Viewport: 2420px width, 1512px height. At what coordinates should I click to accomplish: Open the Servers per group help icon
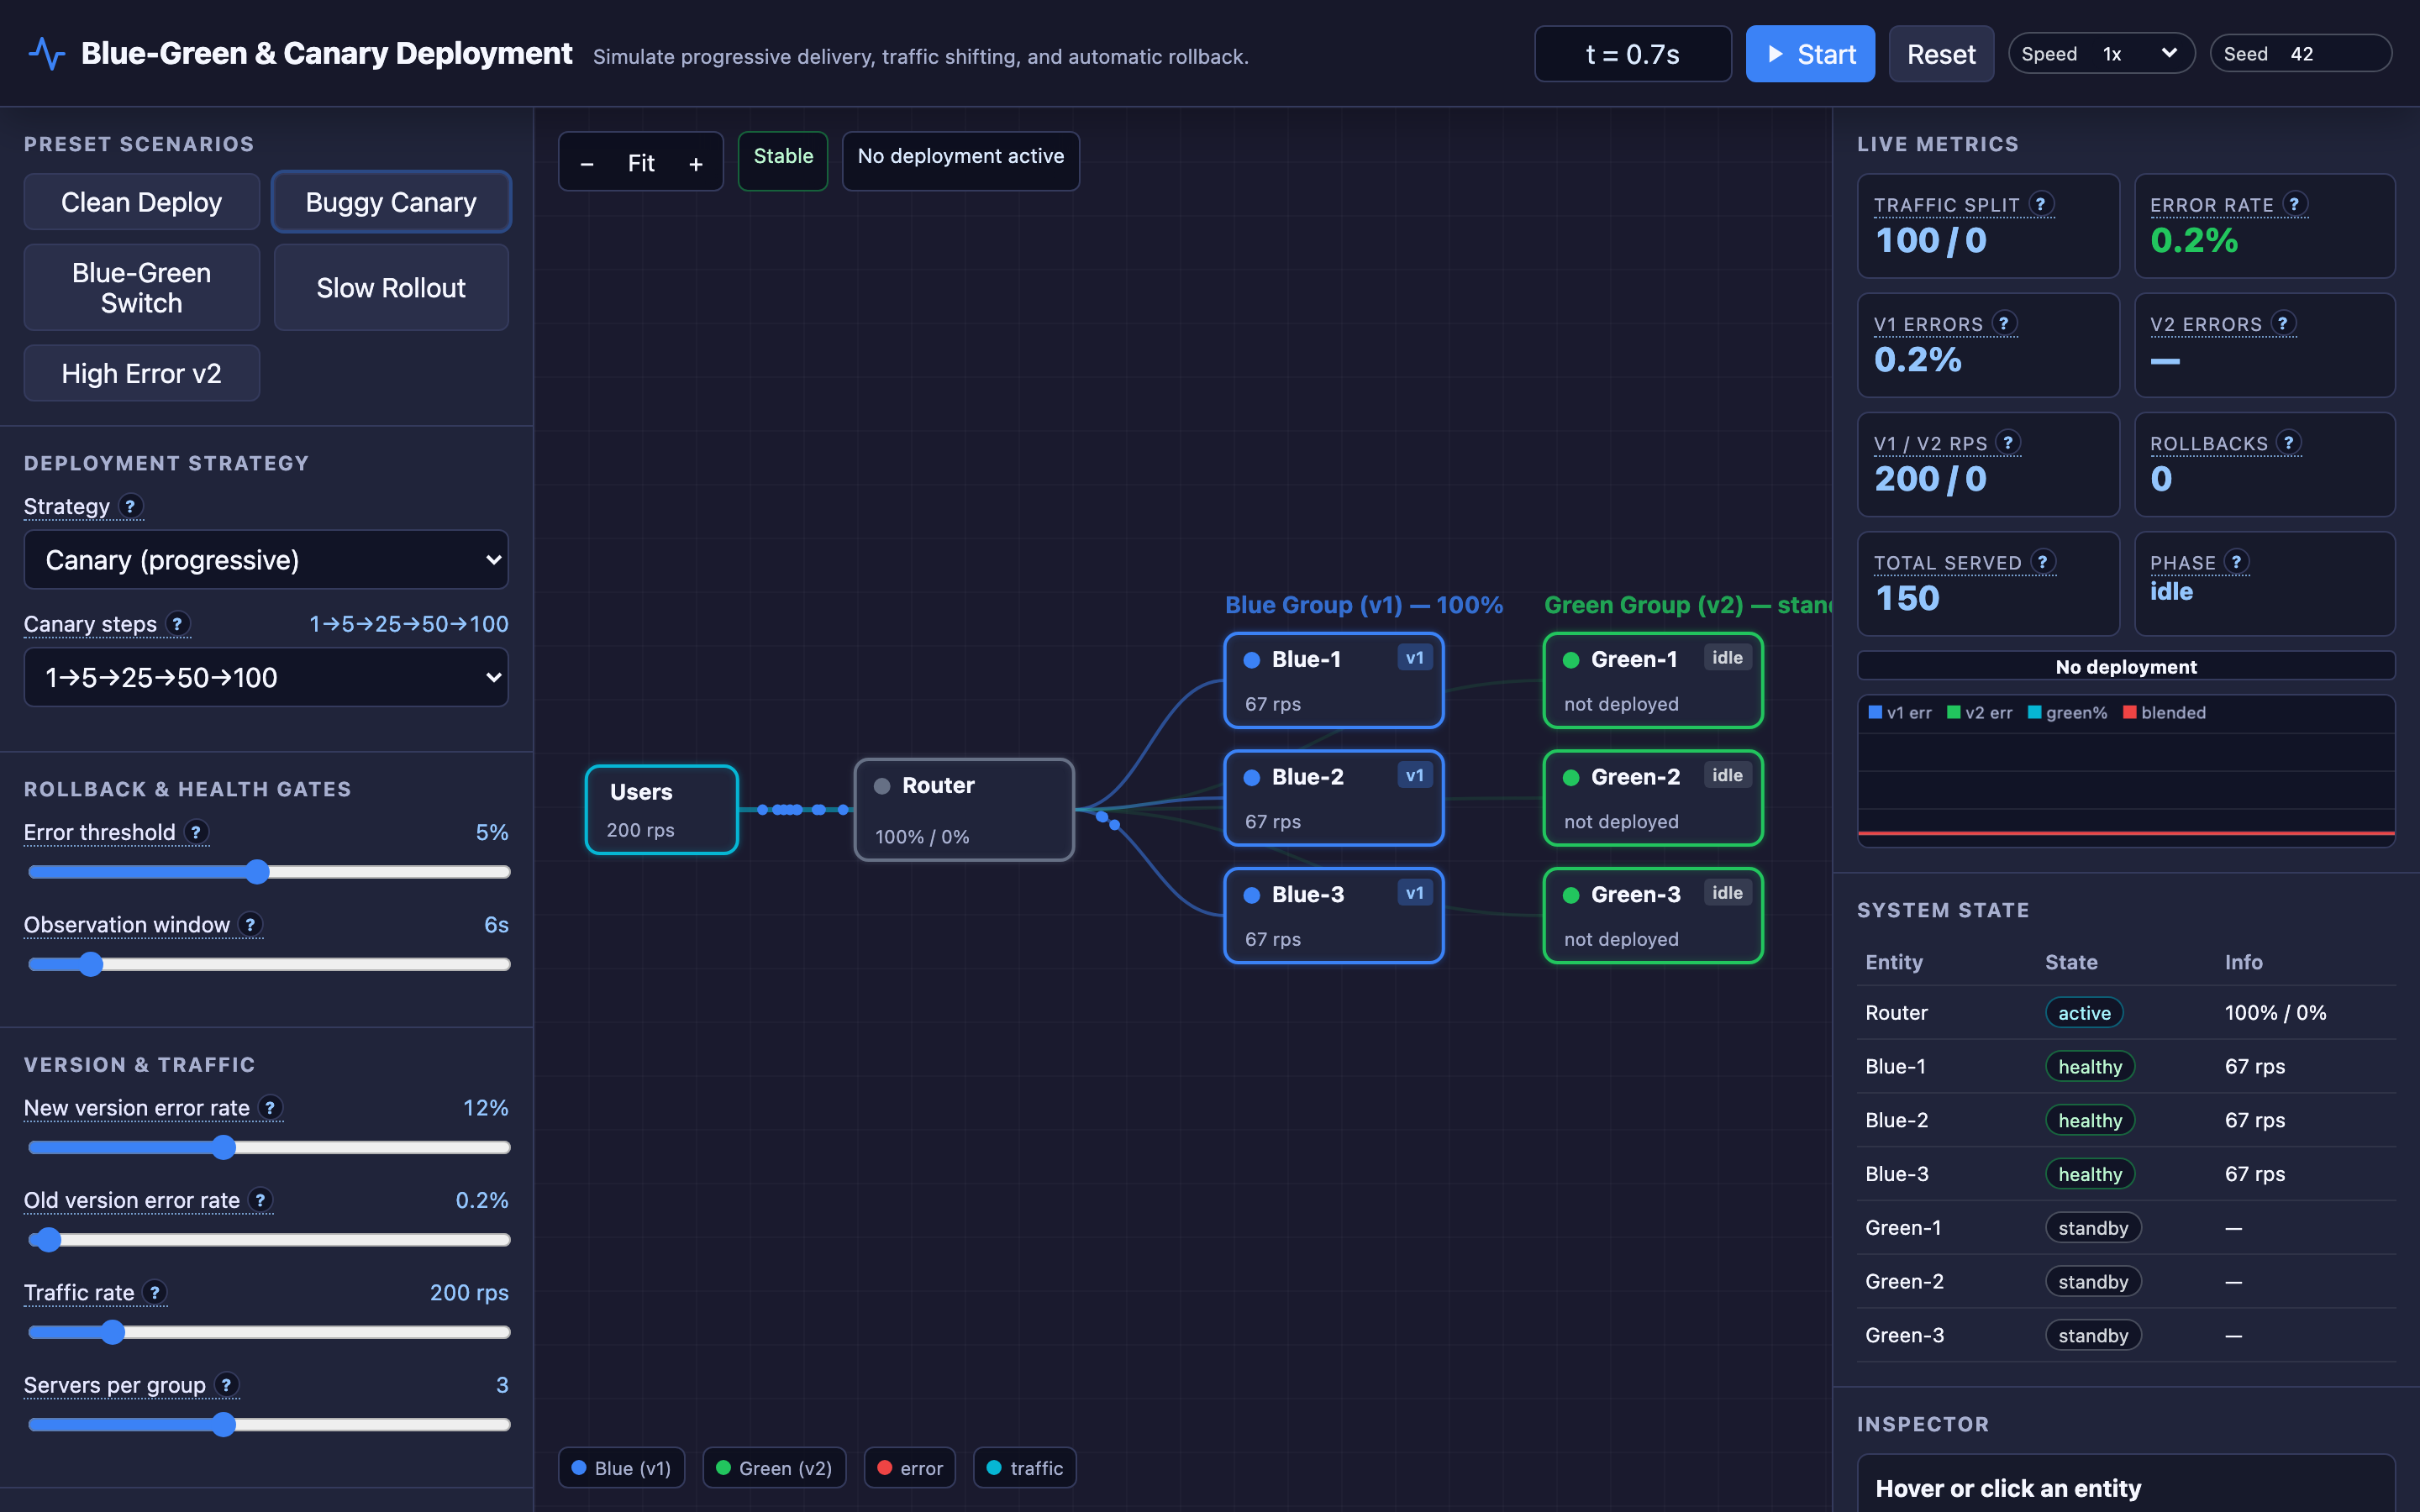pyautogui.click(x=226, y=1384)
